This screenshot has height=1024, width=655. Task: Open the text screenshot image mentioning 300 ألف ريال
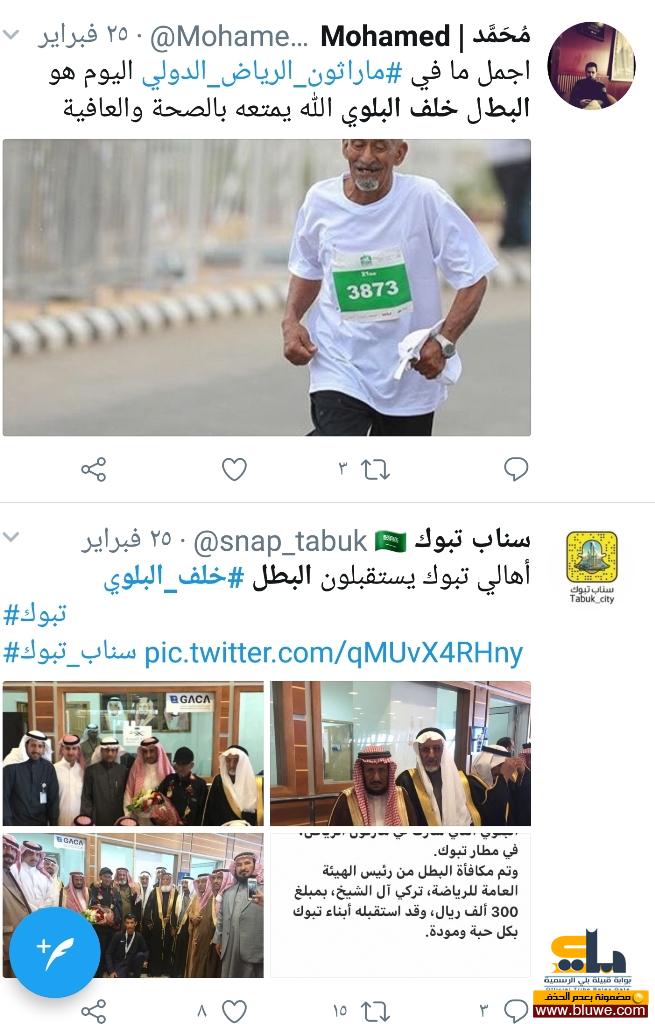click(x=400, y=905)
